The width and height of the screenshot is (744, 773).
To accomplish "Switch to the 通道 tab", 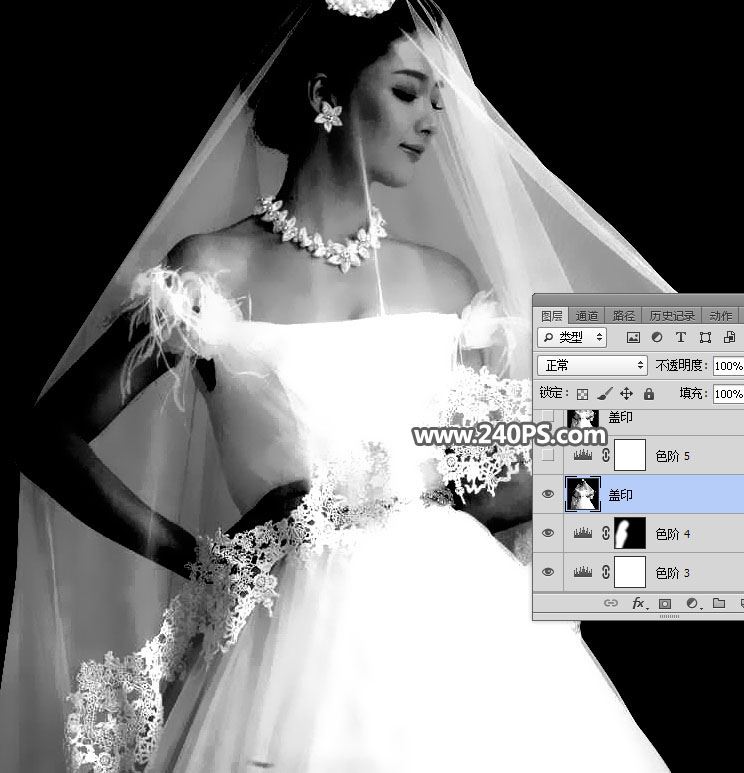I will [587, 315].
